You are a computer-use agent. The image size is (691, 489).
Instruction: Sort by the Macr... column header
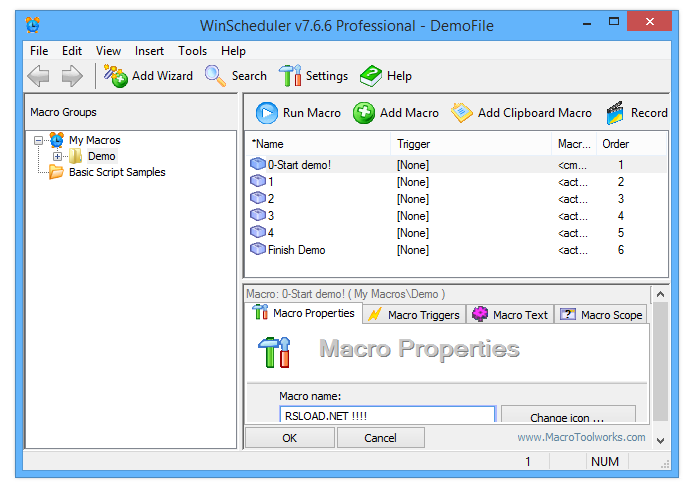click(574, 144)
